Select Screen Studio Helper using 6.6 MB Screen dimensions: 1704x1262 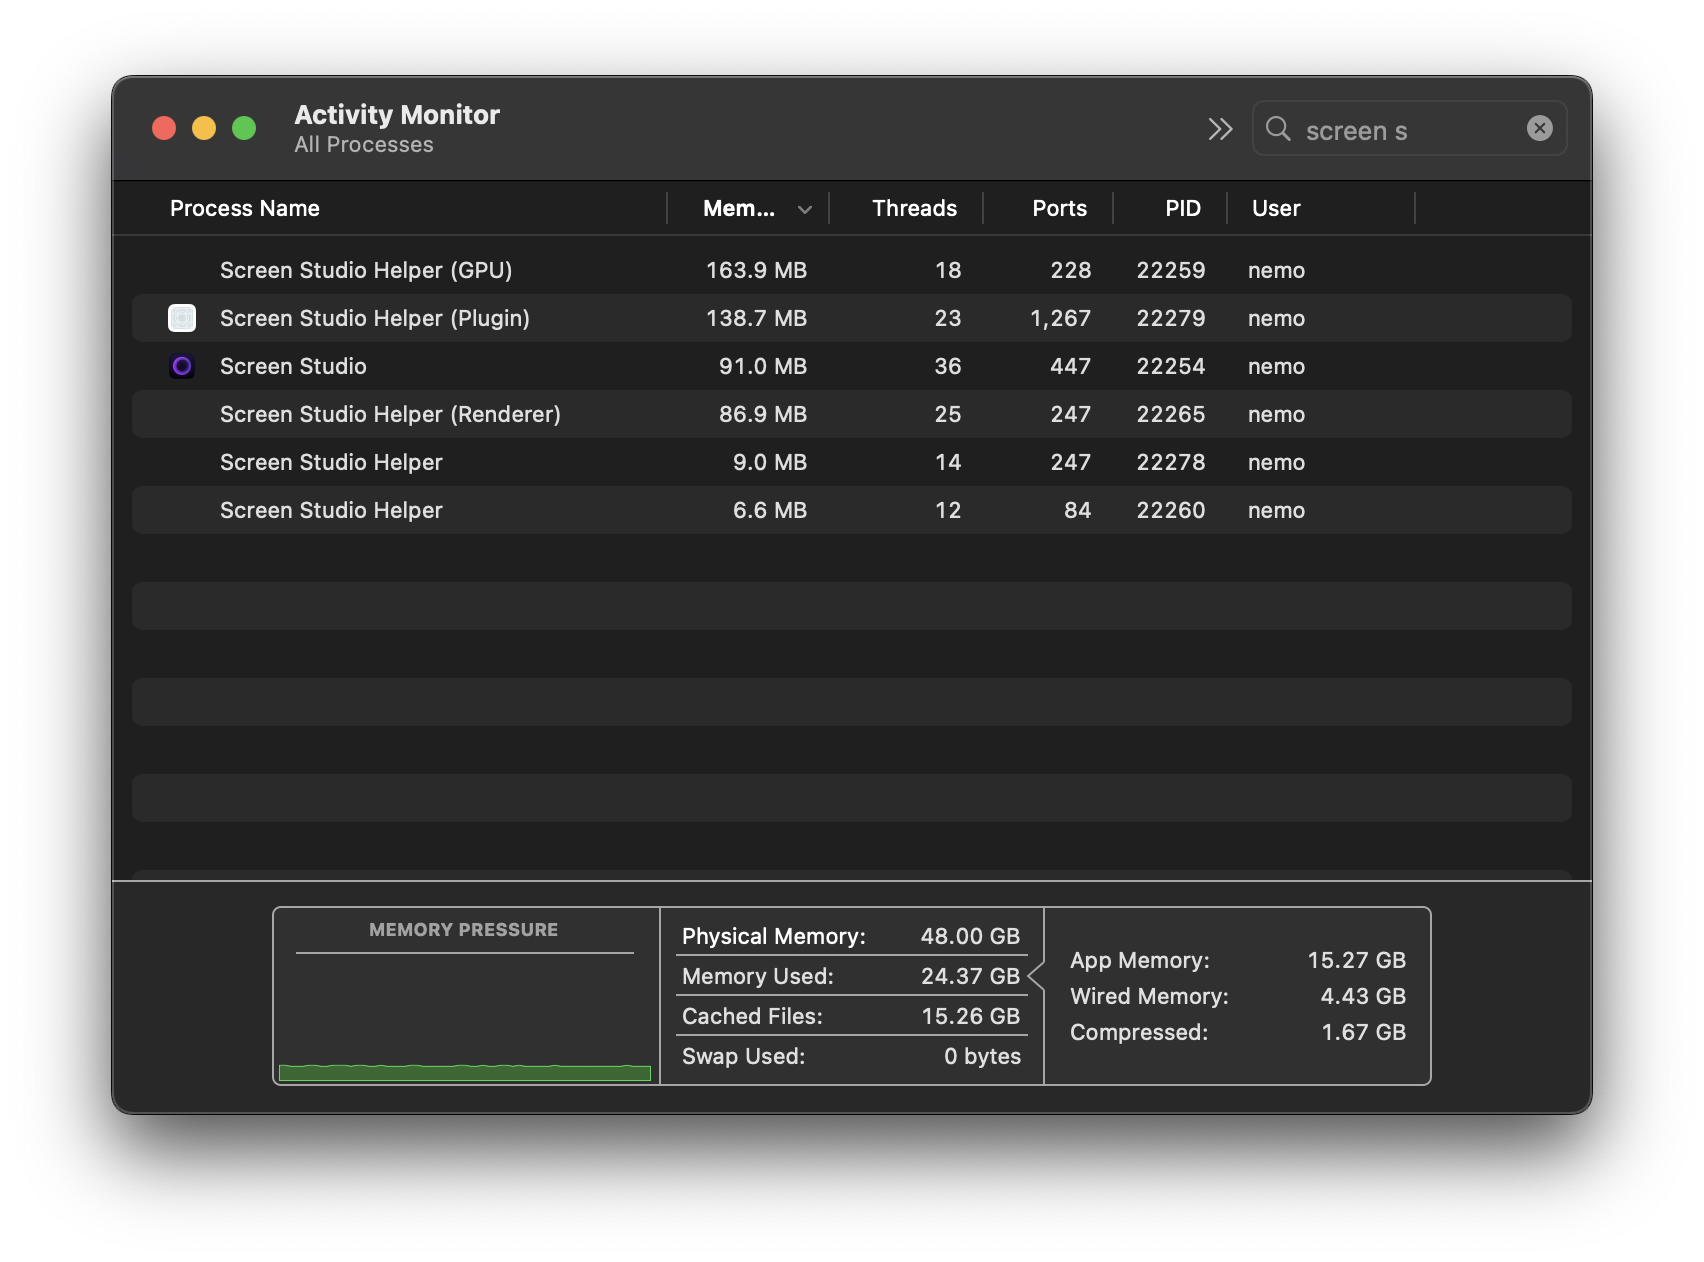coord(331,510)
